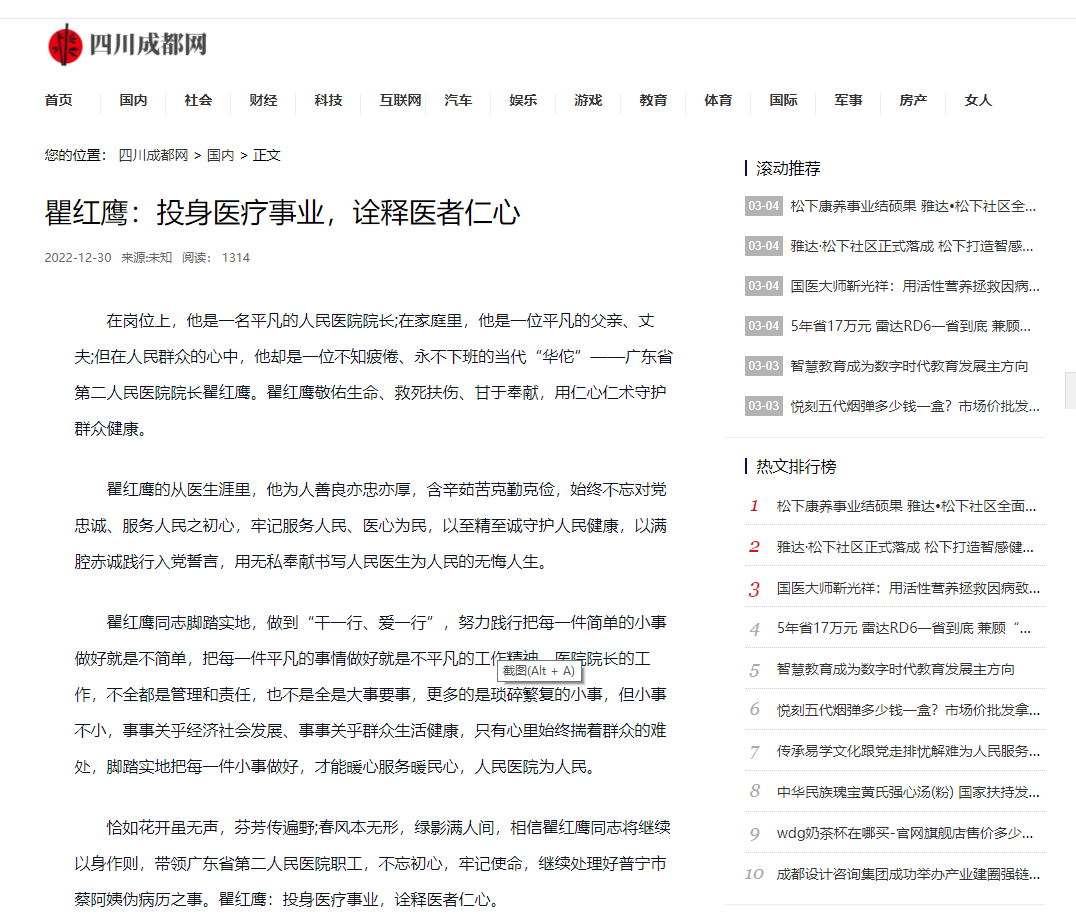Open 滚动推荐 item 悦刻五代烟弹多少钱一盒
Screen dimensions: 1076x921
pyautogui.click(x=915, y=406)
